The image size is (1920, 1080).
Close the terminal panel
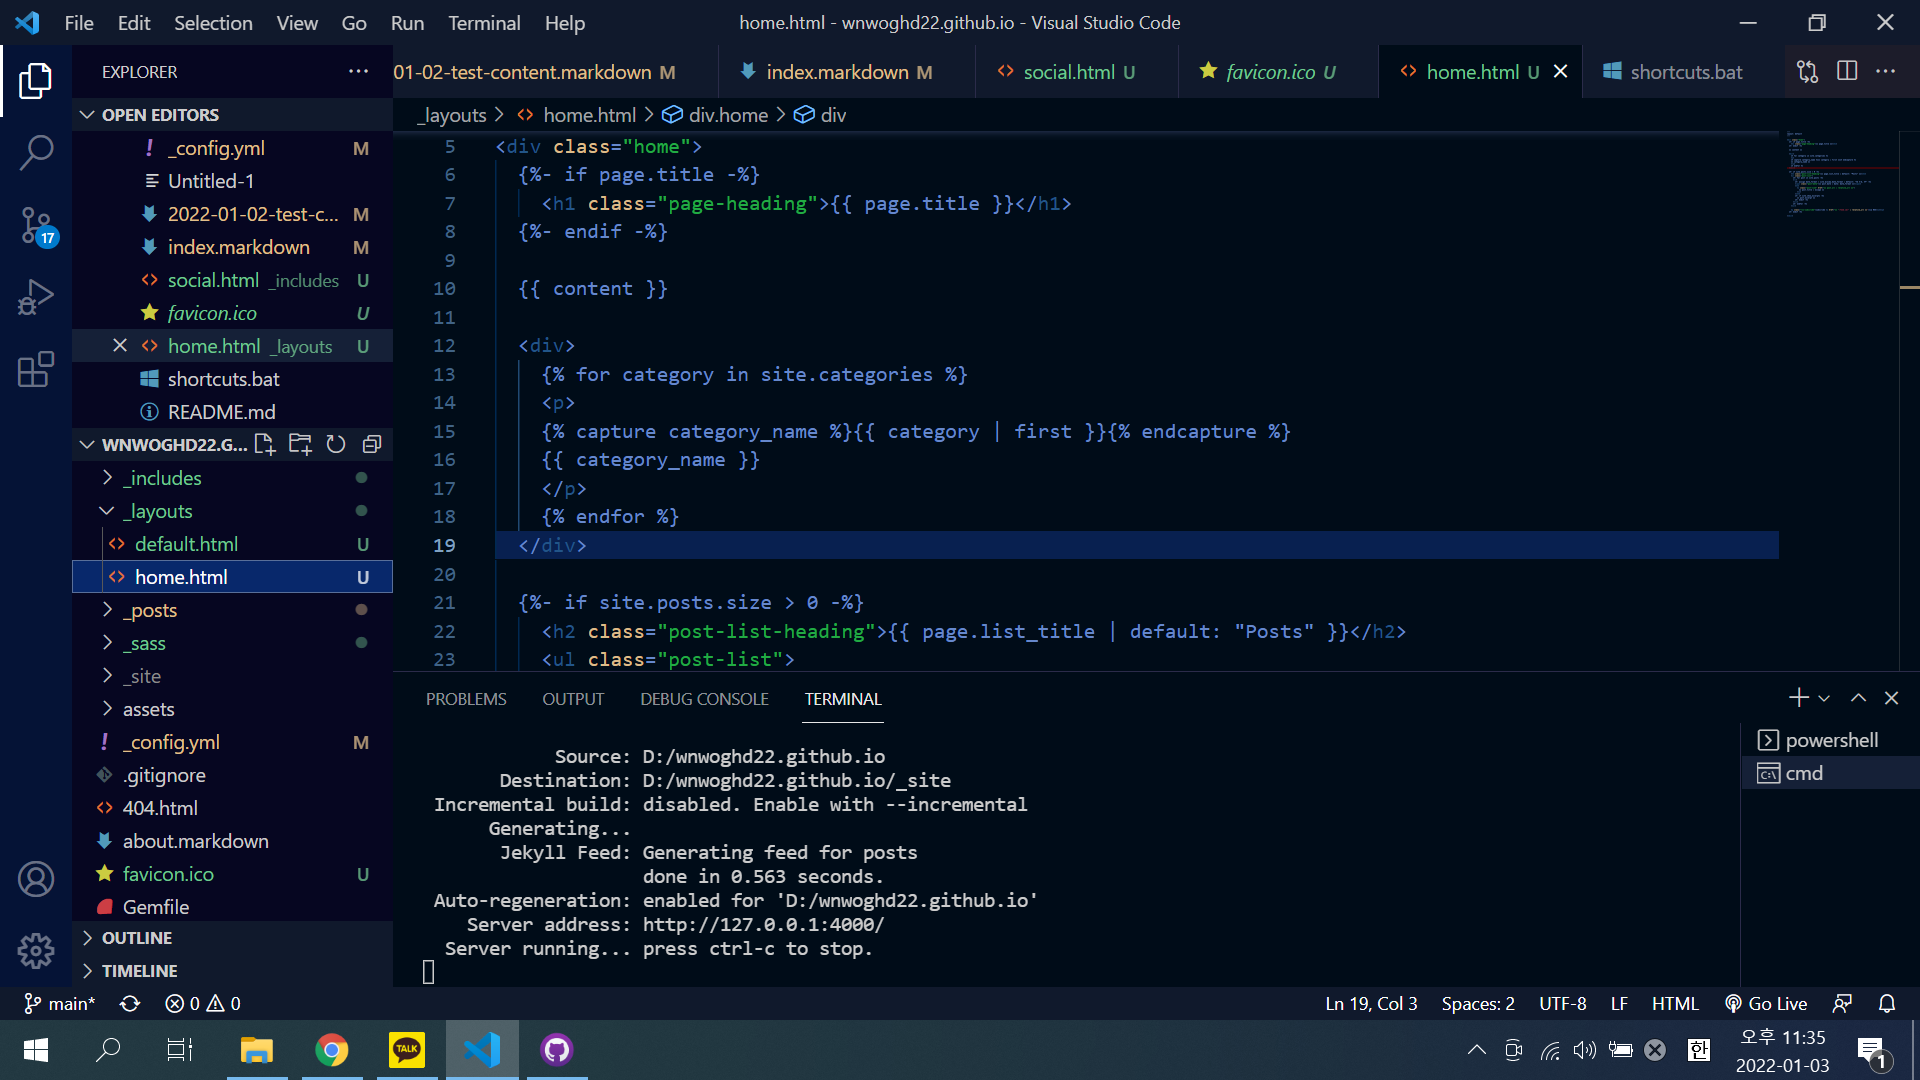tap(1891, 698)
